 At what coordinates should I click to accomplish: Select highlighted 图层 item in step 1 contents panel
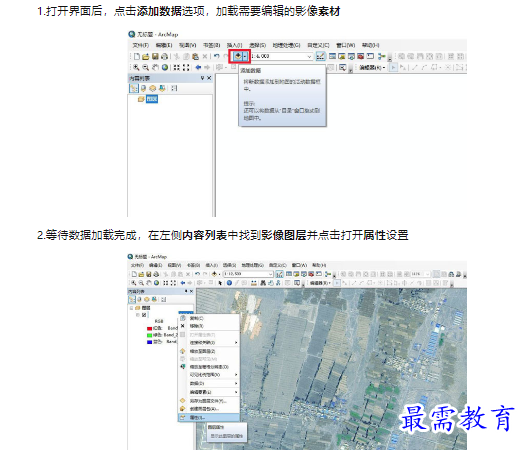tap(152, 99)
